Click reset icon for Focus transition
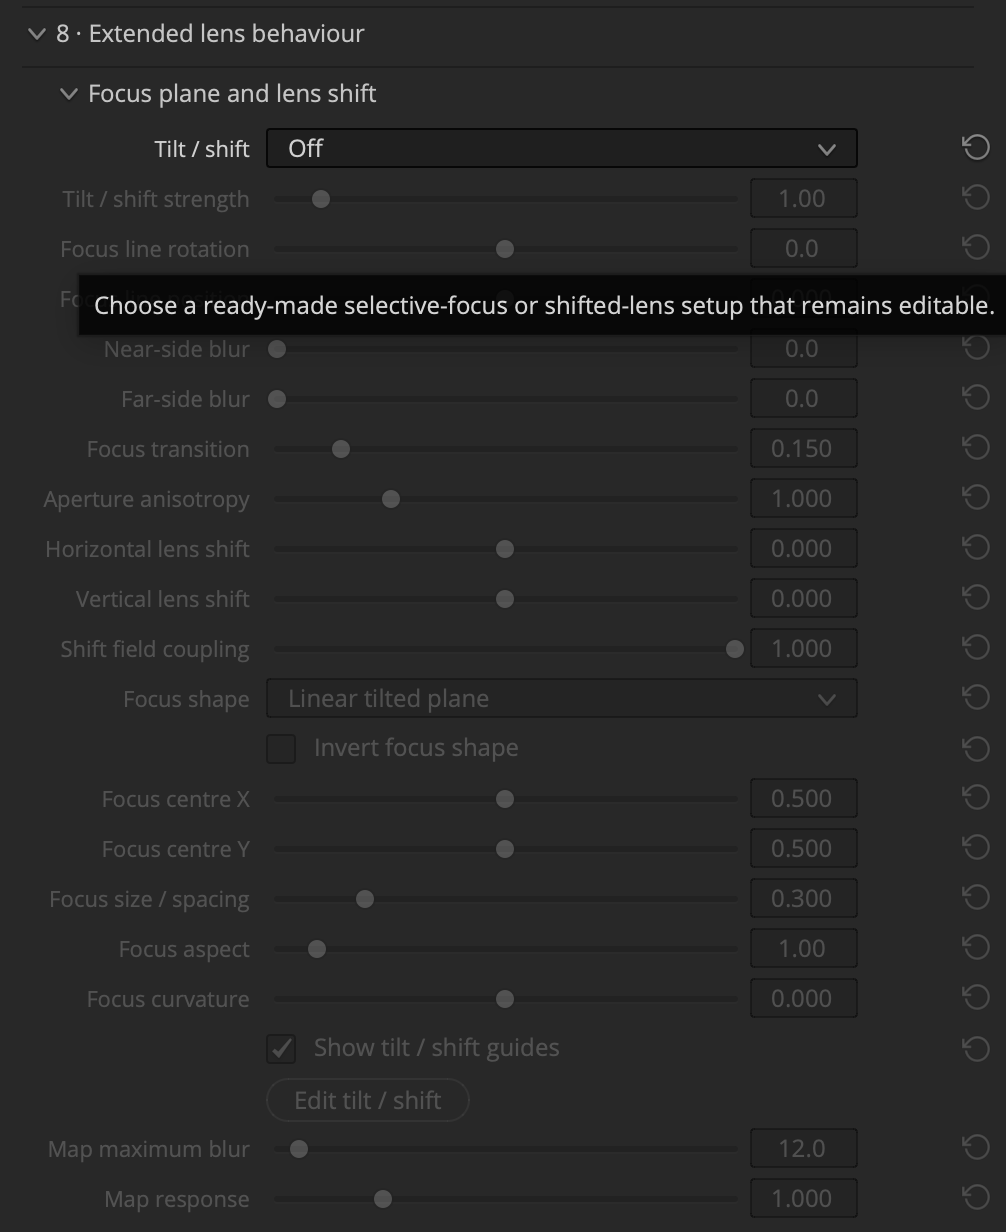 tap(976, 448)
